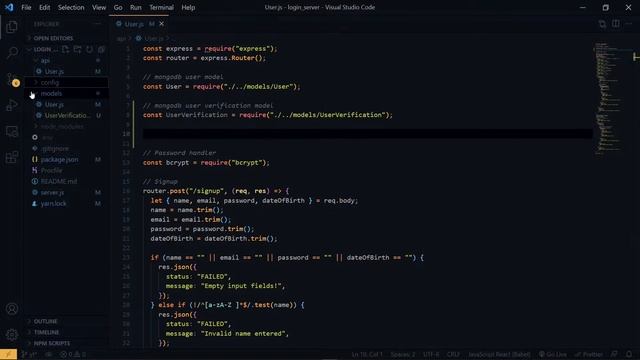Screen dimensions: 640x360
Task: Open Explorer panel more actions ellipsis
Action: 98,24
